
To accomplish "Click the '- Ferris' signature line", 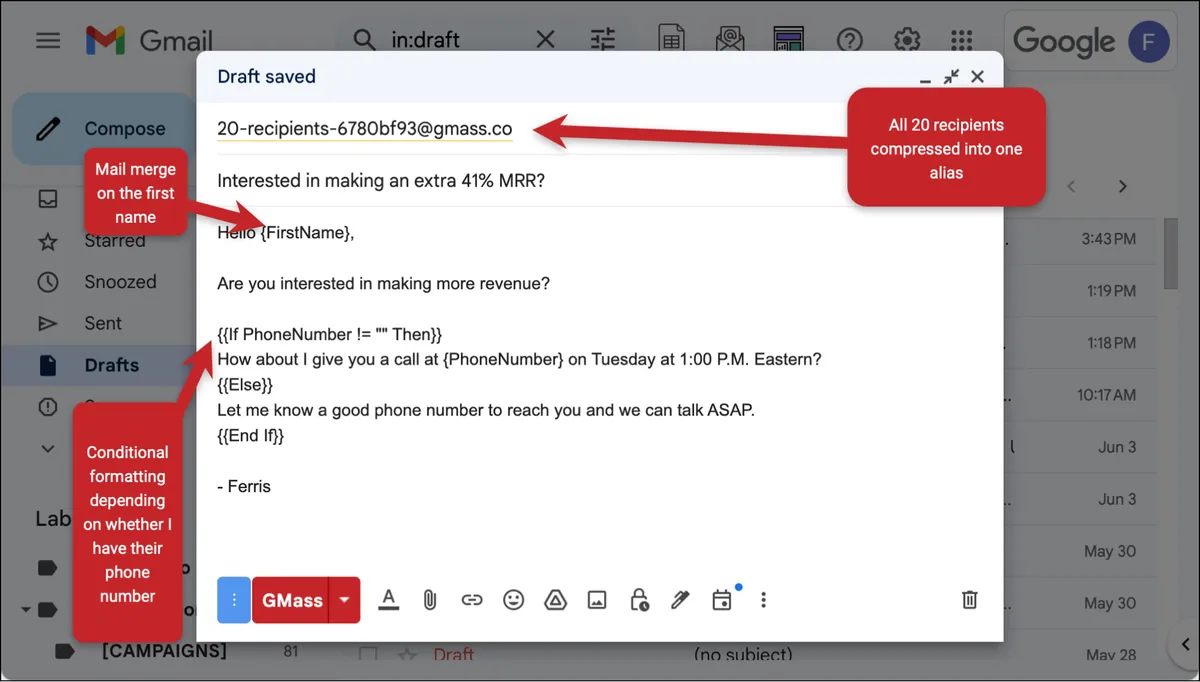I will [244, 486].
